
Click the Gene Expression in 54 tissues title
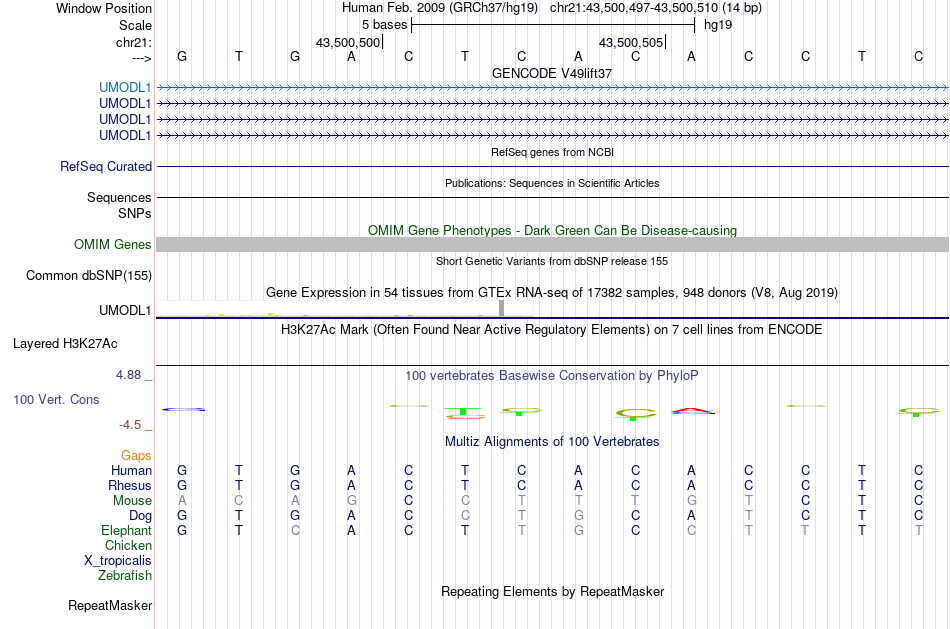tap(552, 293)
